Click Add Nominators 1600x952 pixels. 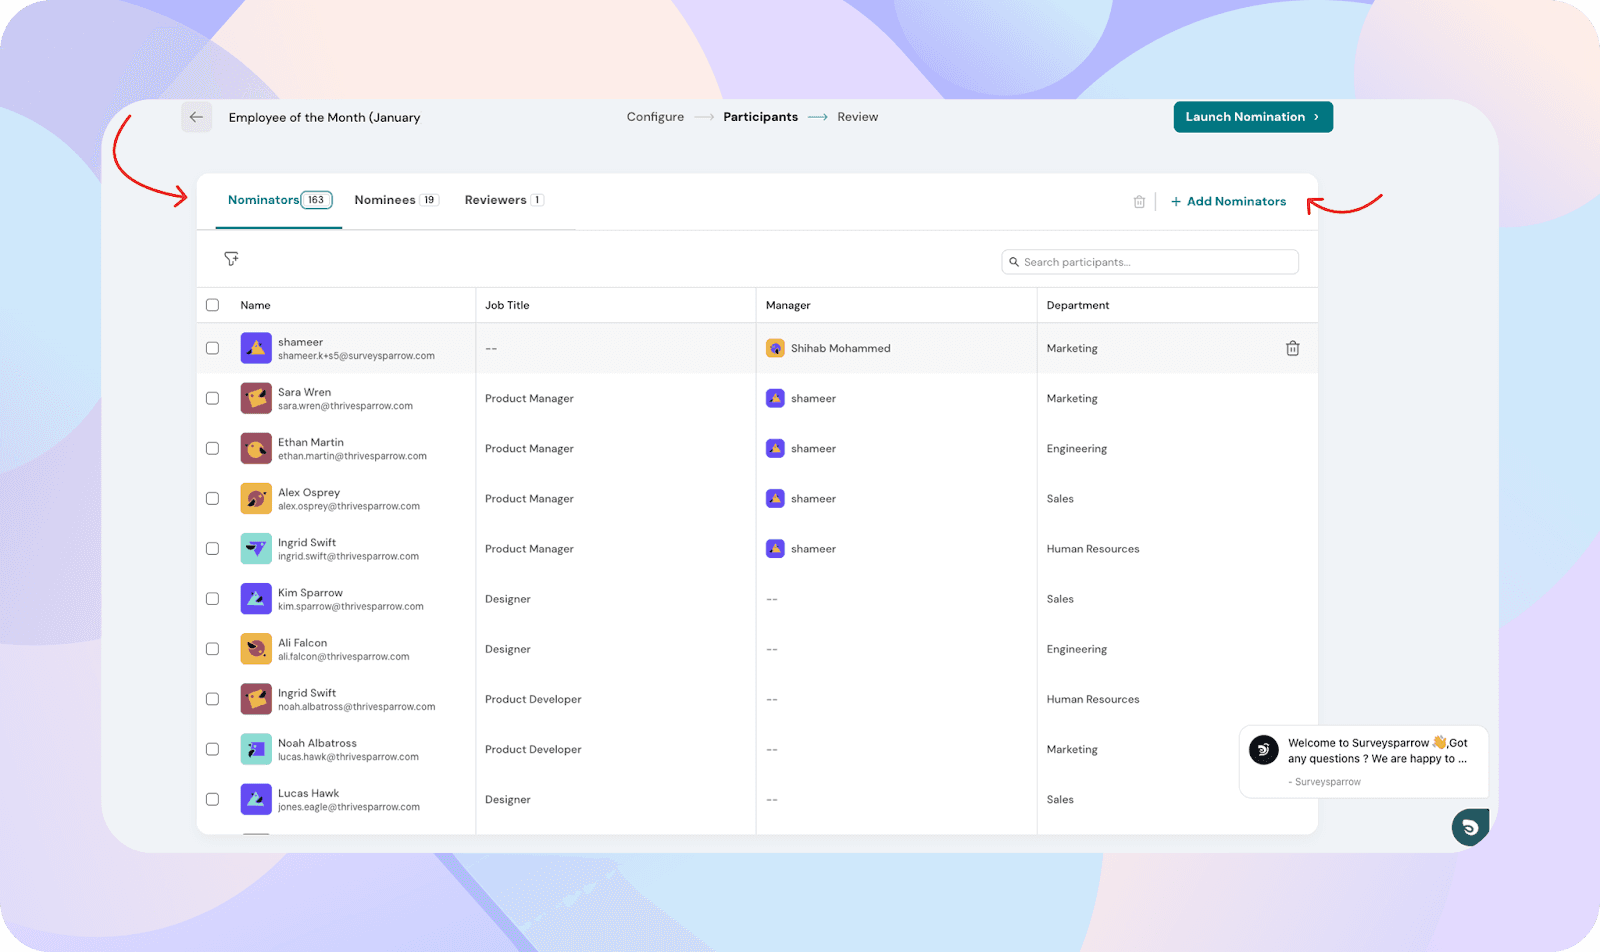click(1229, 202)
